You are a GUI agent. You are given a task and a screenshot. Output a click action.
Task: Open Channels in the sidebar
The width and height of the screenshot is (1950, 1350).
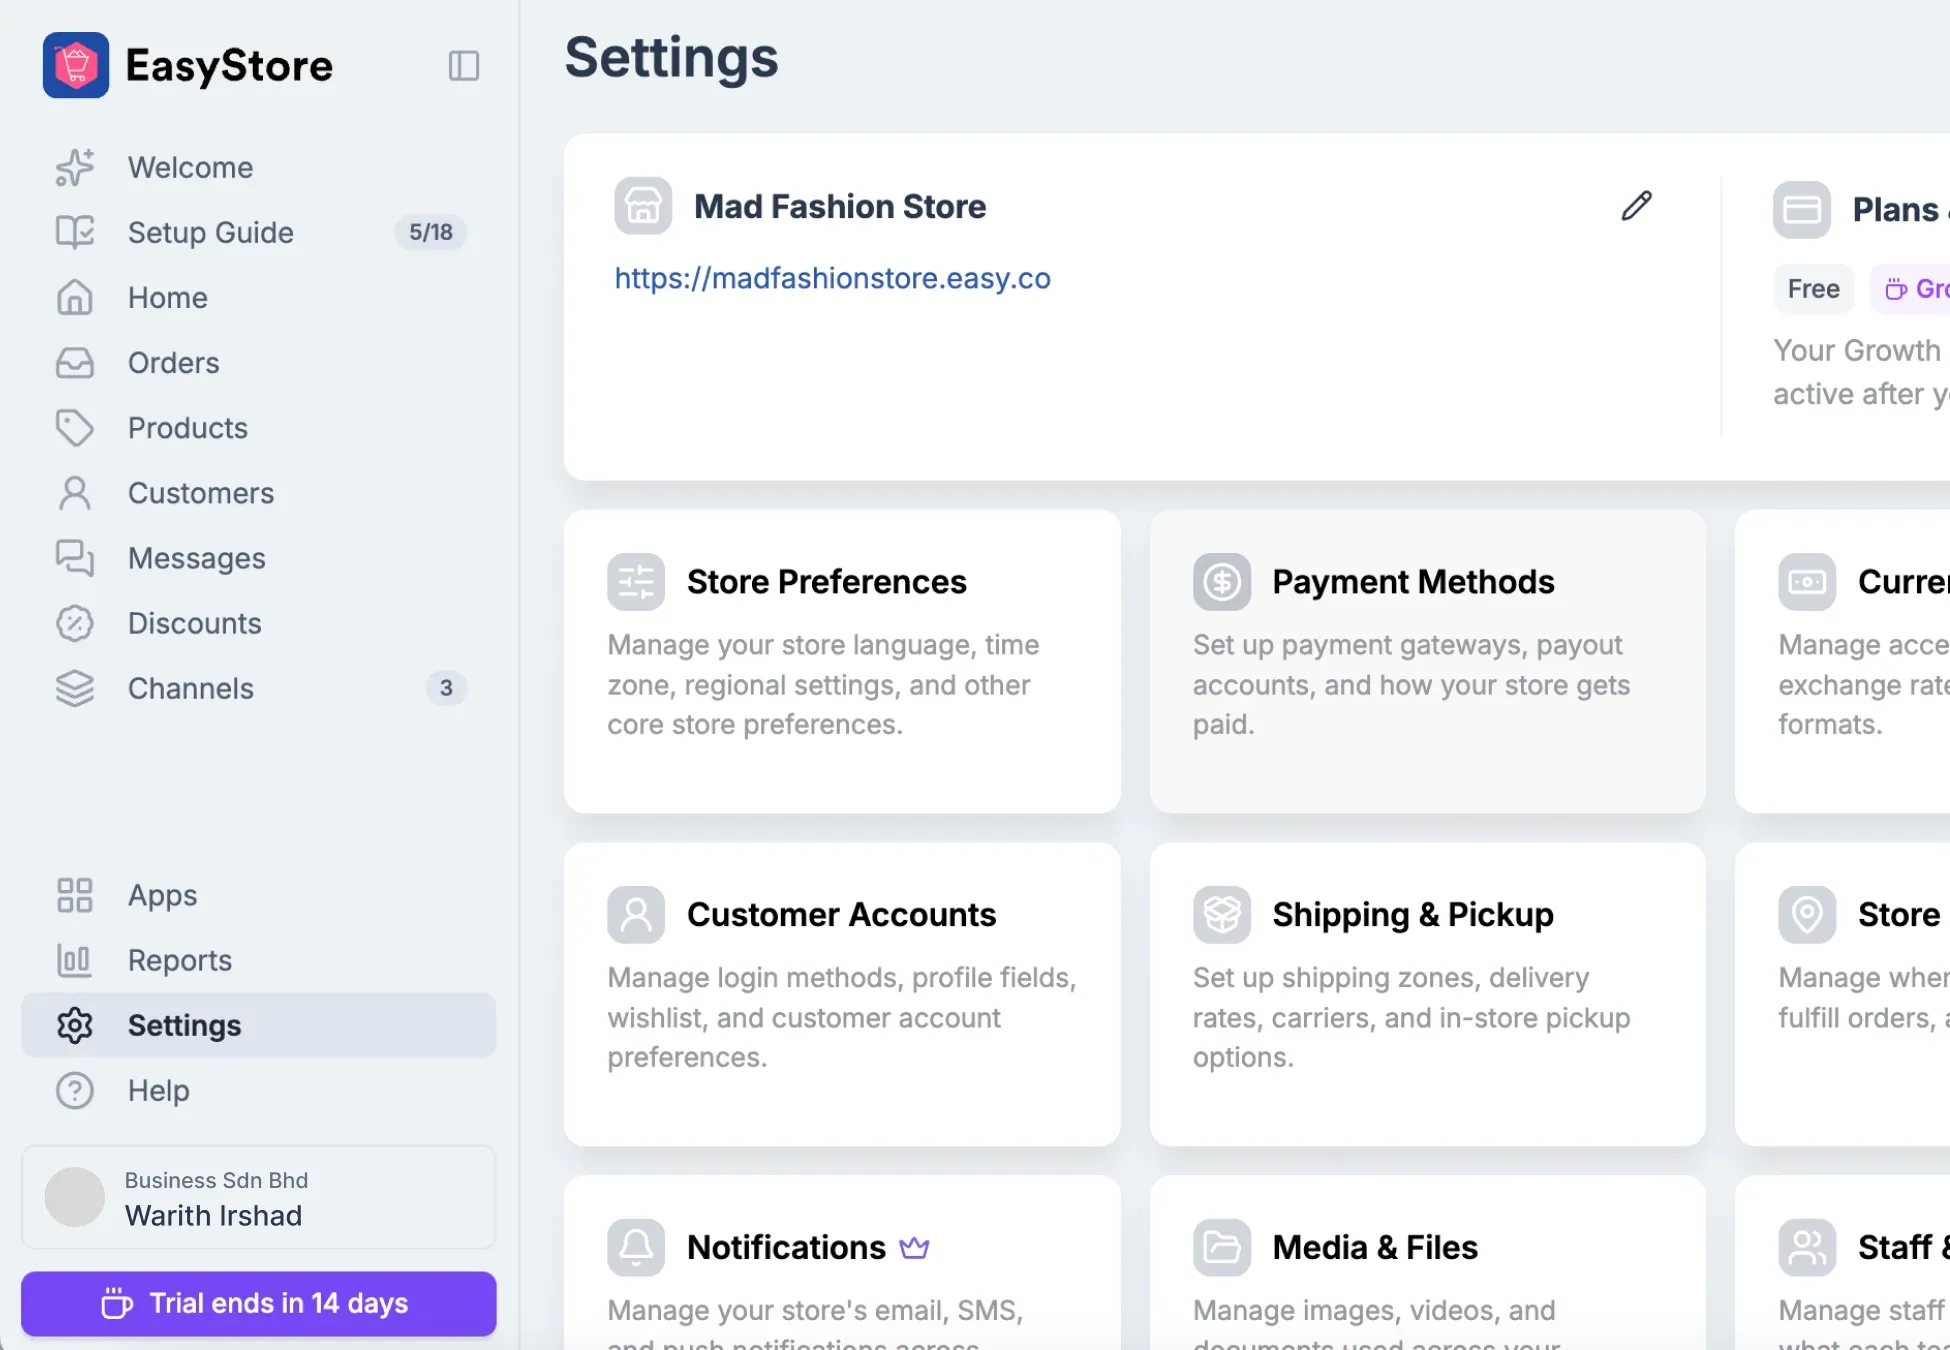(259, 688)
